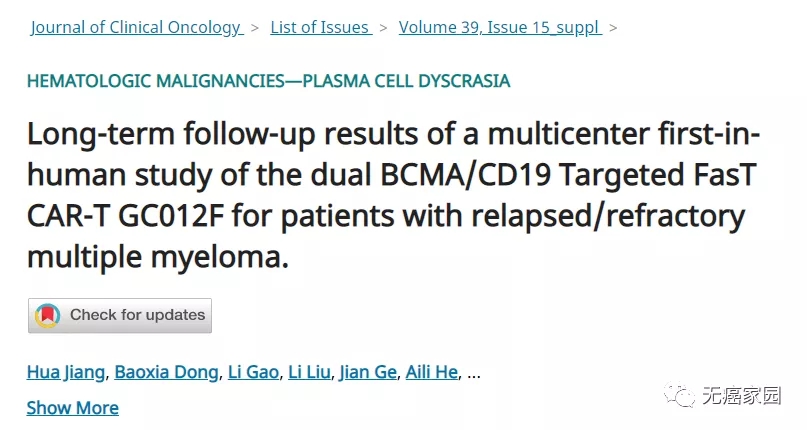Click the Crossmark bookmark icon
The width and height of the screenshot is (807, 430).
(47, 315)
